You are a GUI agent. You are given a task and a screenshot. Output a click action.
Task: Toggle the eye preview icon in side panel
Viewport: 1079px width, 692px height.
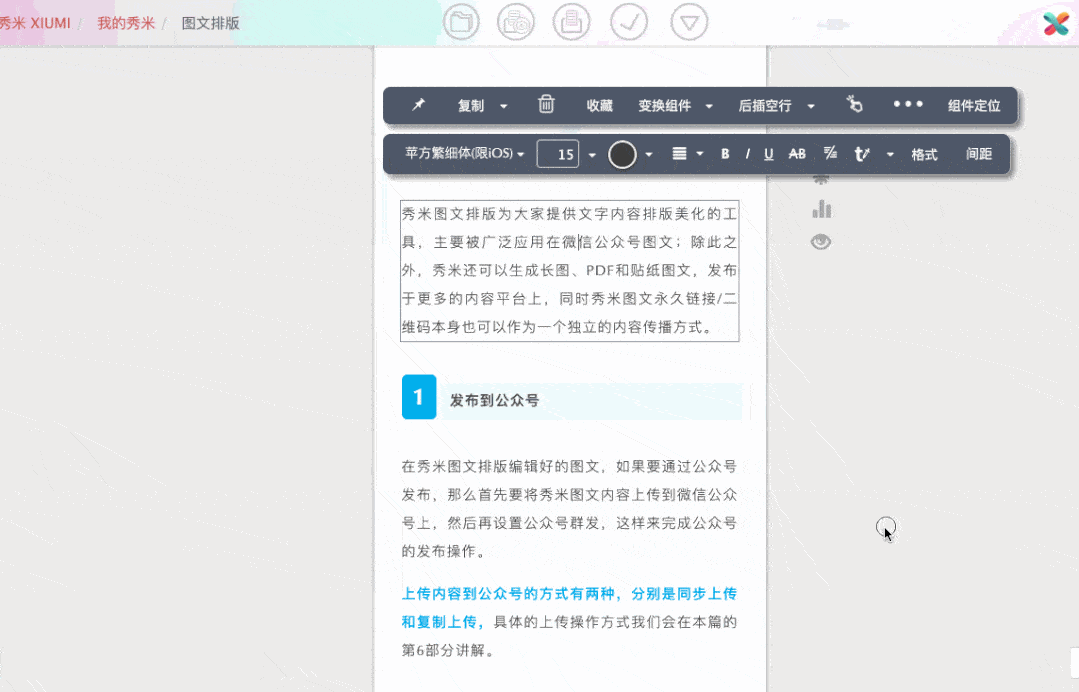coord(821,242)
